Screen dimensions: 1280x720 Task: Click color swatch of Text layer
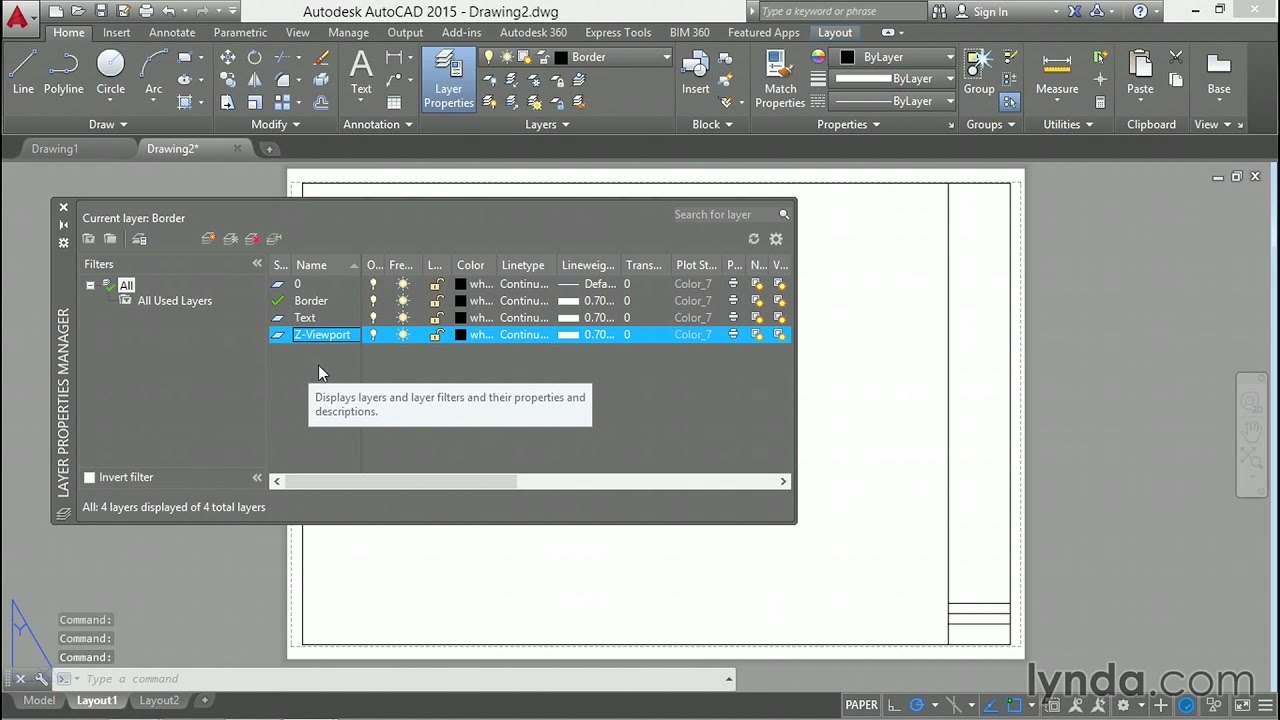[461, 318]
